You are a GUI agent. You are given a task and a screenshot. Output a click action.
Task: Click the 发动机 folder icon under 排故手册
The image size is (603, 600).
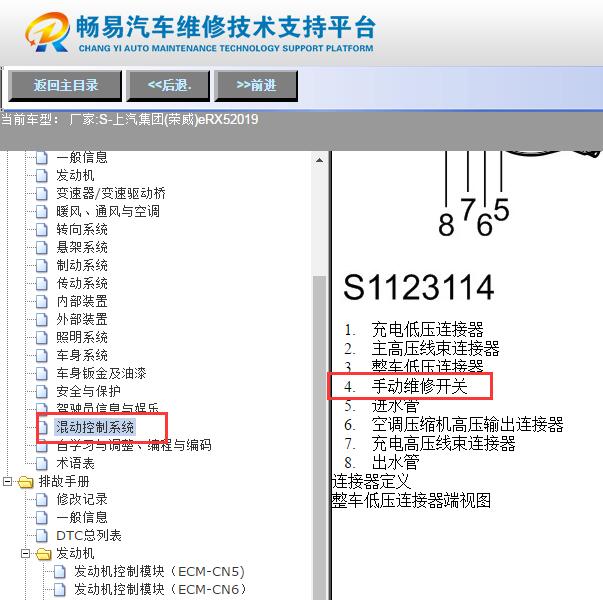(x=43, y=554)
